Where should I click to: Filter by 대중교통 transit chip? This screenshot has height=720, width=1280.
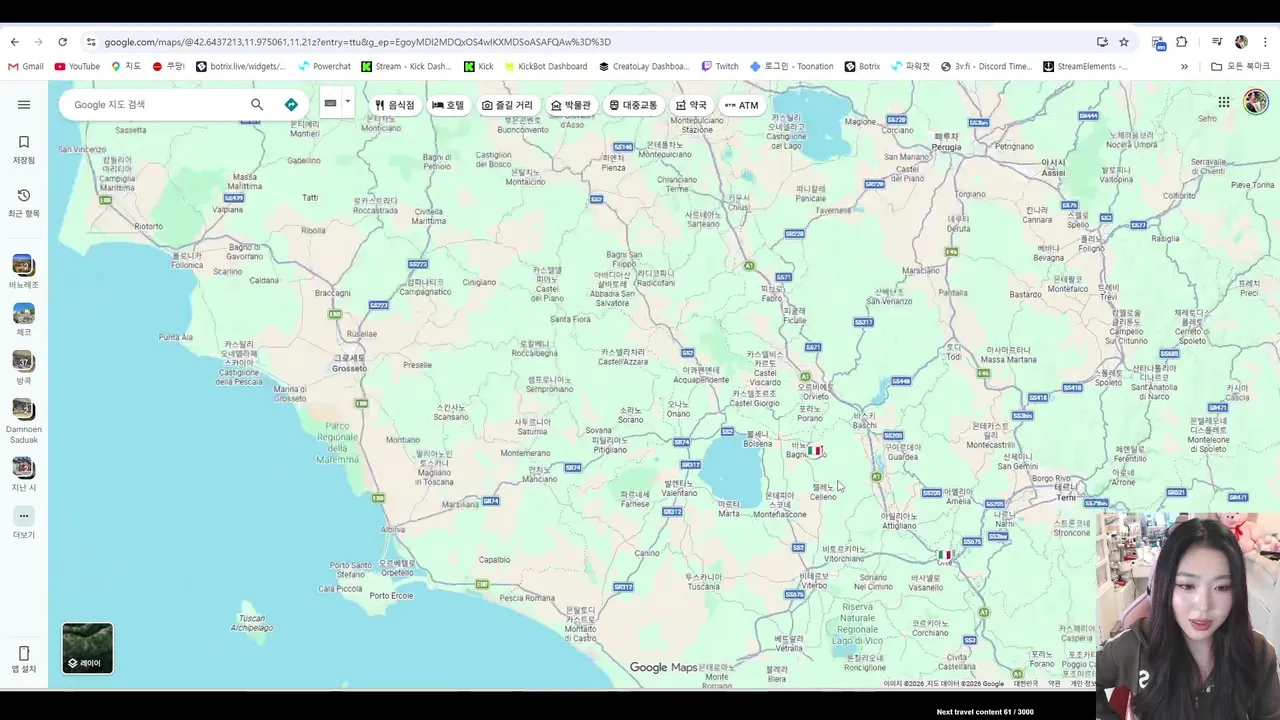click(x=634, y=105)
